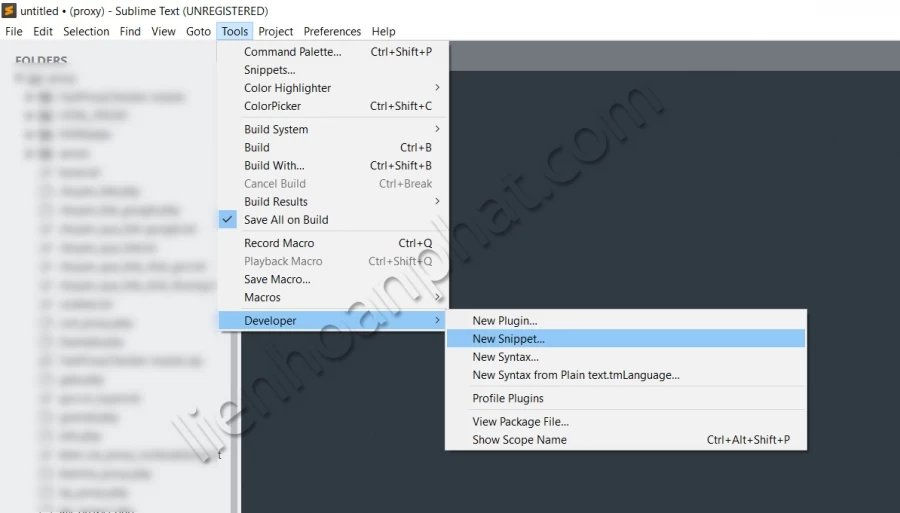Close the open Tools menu
This screenshot has height=513, width=900.
pyautogui.click(x=235, y=32)
